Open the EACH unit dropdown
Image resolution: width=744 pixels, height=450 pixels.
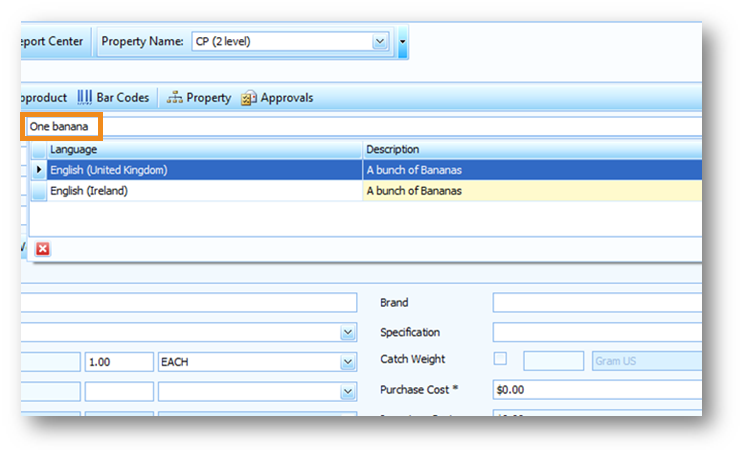[x=347, y=362]
